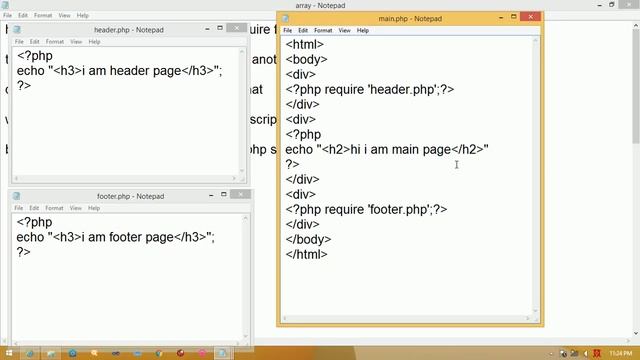Close main.php Notepad window
This screenshot has width=640, height=360.
531,17
